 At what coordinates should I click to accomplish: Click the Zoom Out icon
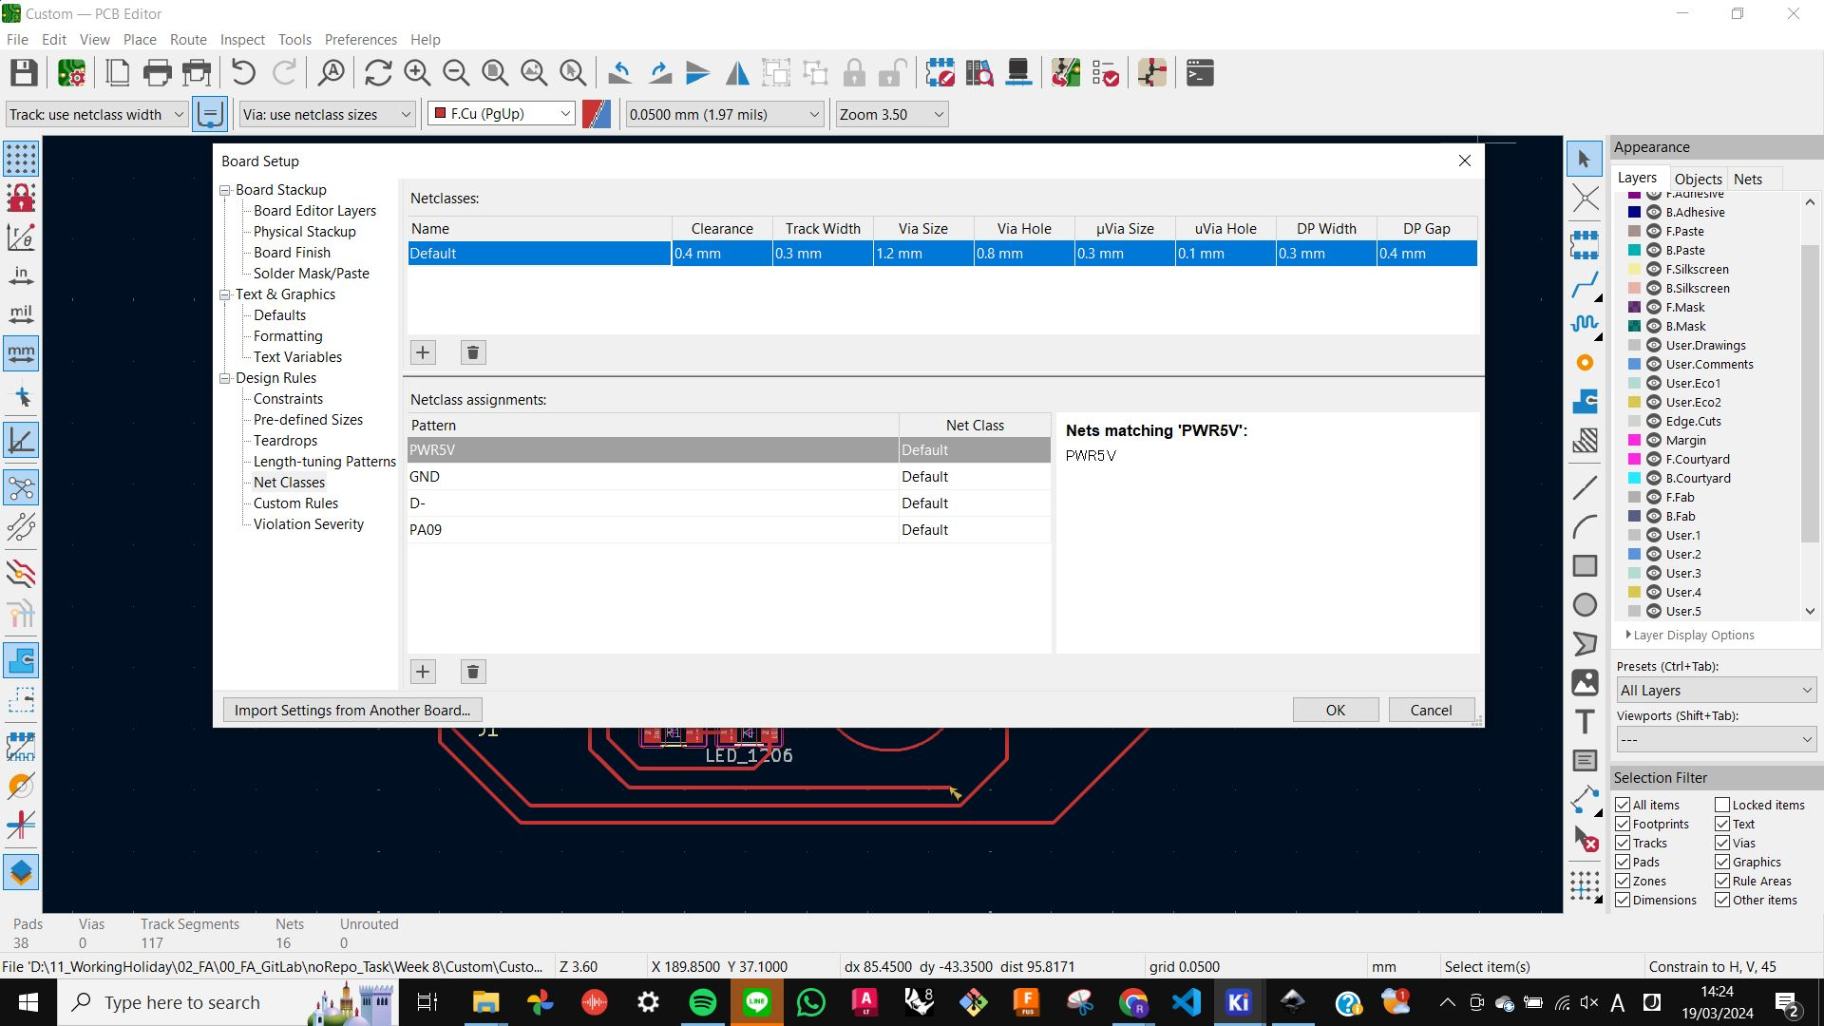(456, 73)
